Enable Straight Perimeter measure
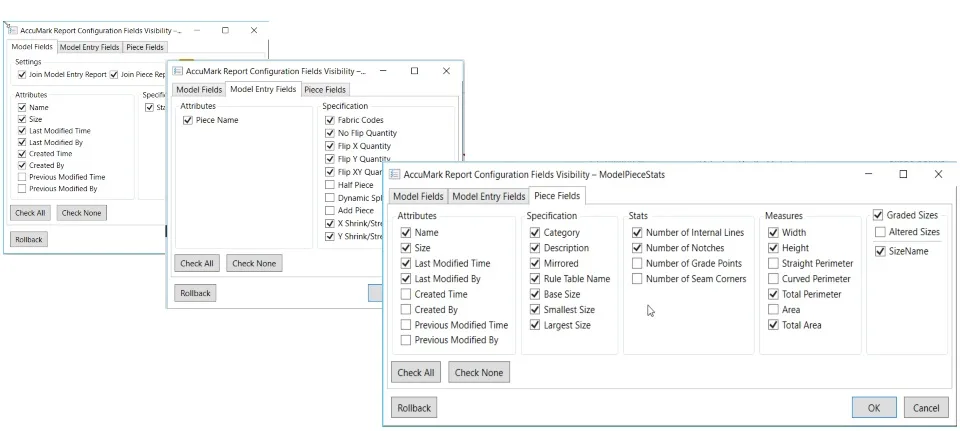The height and width of the screenshot is (431, 960). [773, 263]
